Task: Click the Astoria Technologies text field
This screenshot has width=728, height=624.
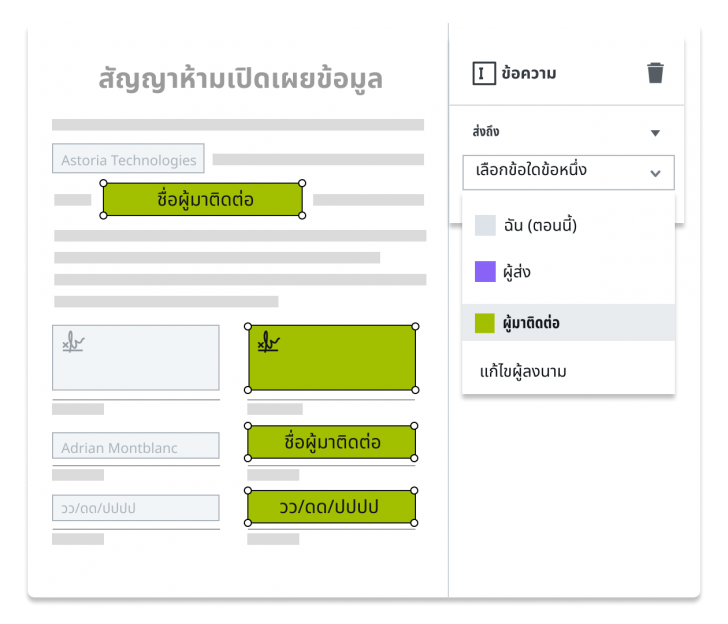Action: coord(128,158)
